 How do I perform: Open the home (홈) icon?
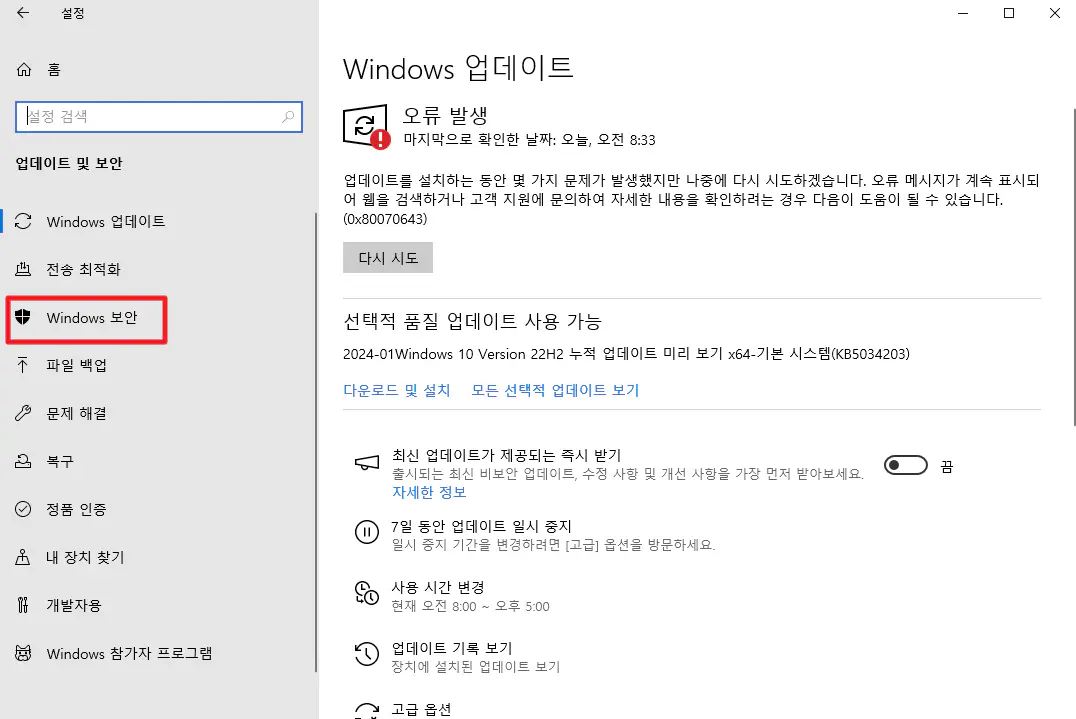tap(24, 69)
